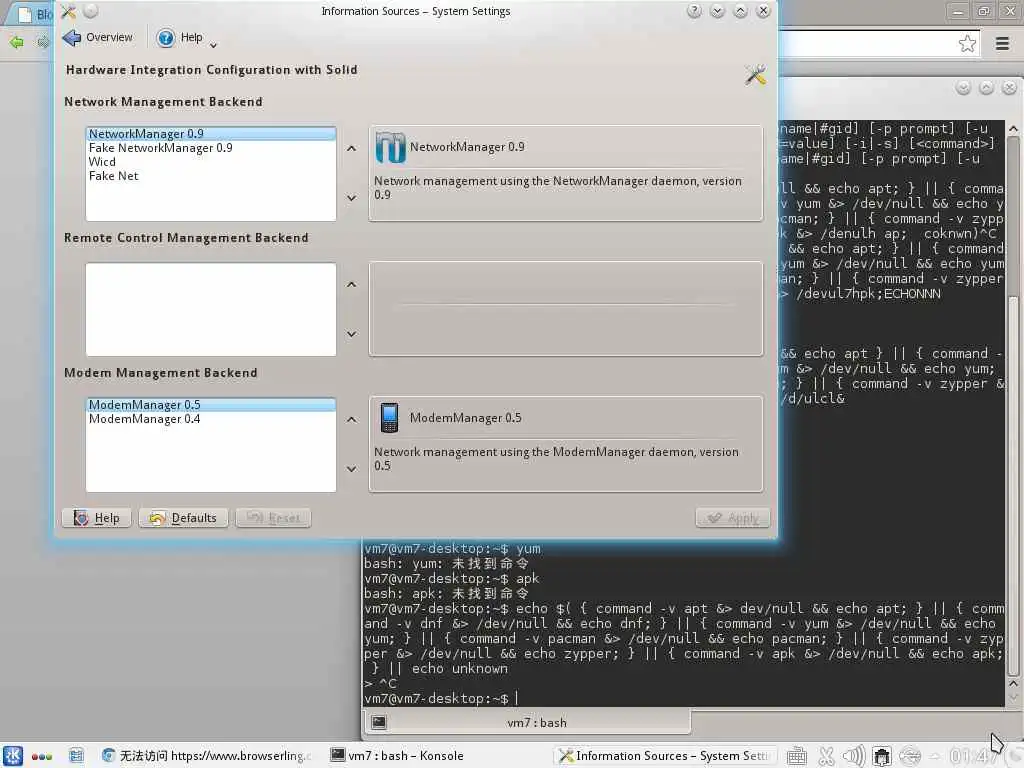
Task: Click the wrench module icon beside heading
Action: pyautogui.click(x=756, y=74)
